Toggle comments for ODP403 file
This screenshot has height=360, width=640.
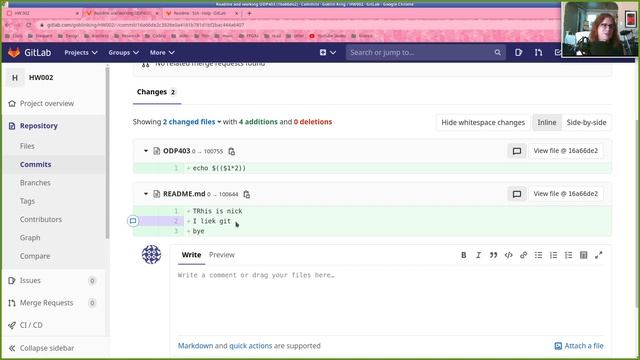(x=517, y=151)
